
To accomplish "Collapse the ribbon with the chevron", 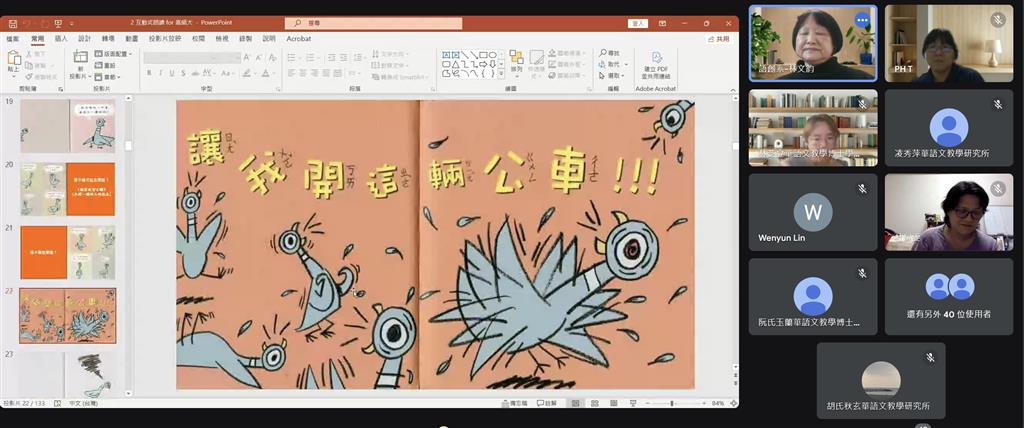I will [733, 88].
